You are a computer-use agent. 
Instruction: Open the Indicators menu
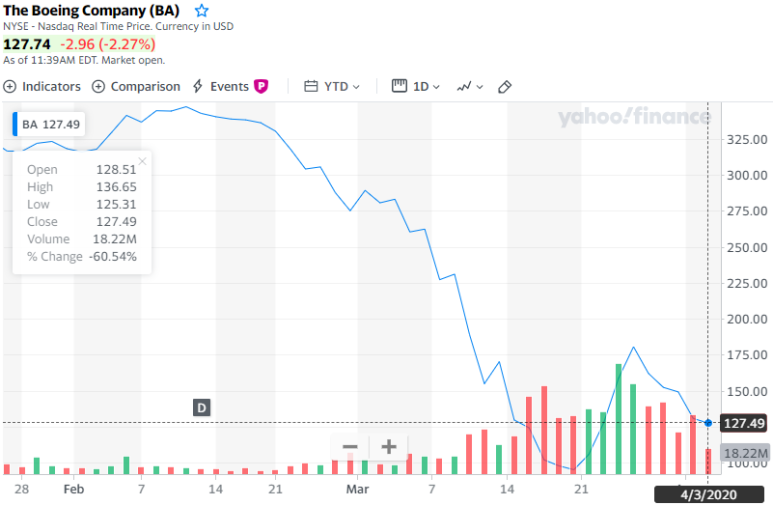(42, 87)
